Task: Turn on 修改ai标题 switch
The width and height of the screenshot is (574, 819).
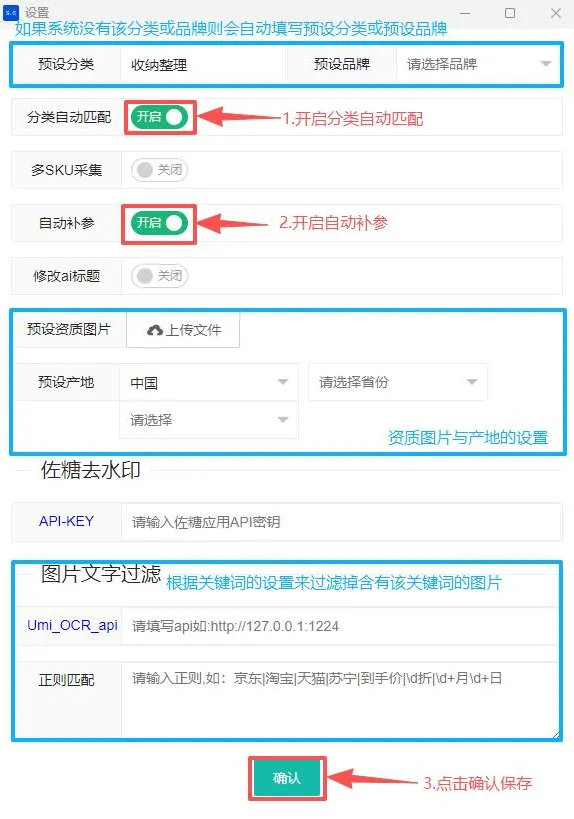Action: [159, 276]
